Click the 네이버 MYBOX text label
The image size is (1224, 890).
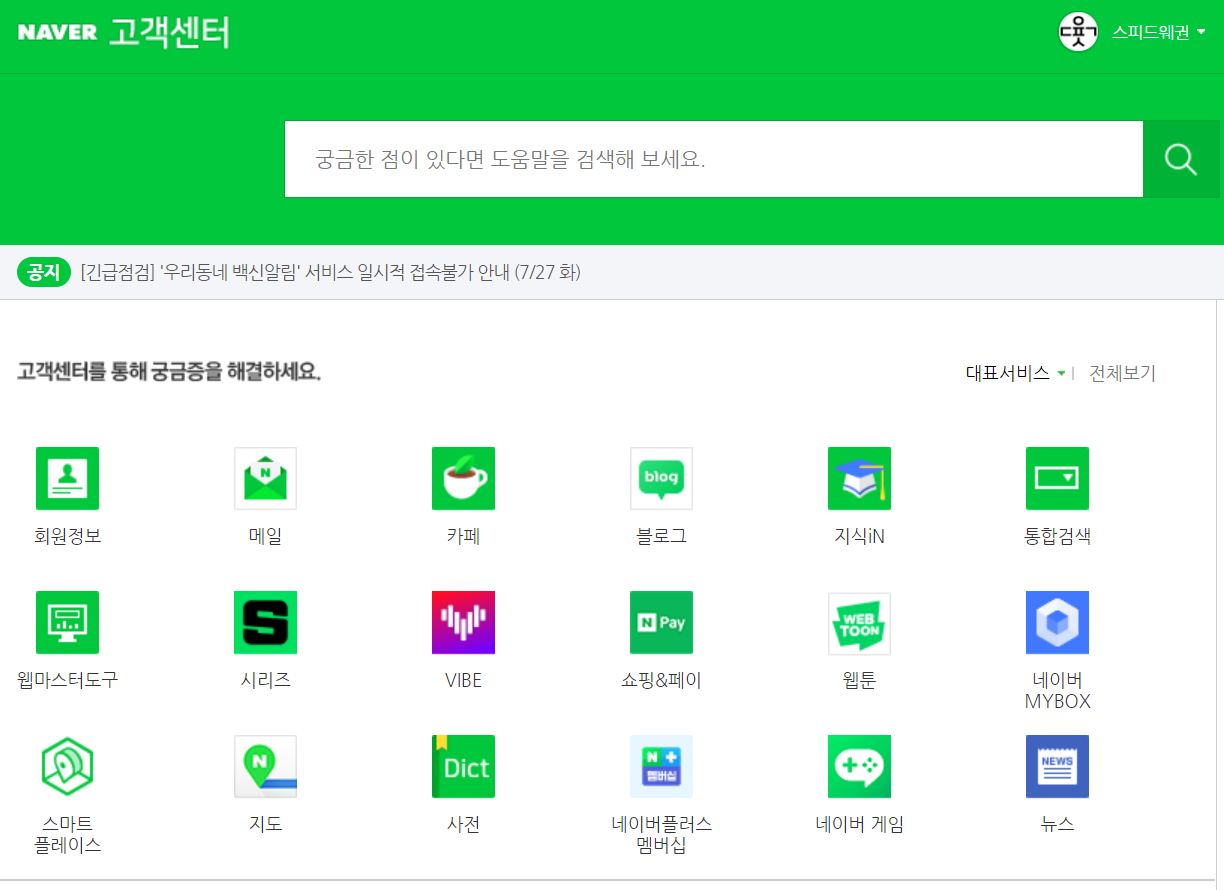1057,691
